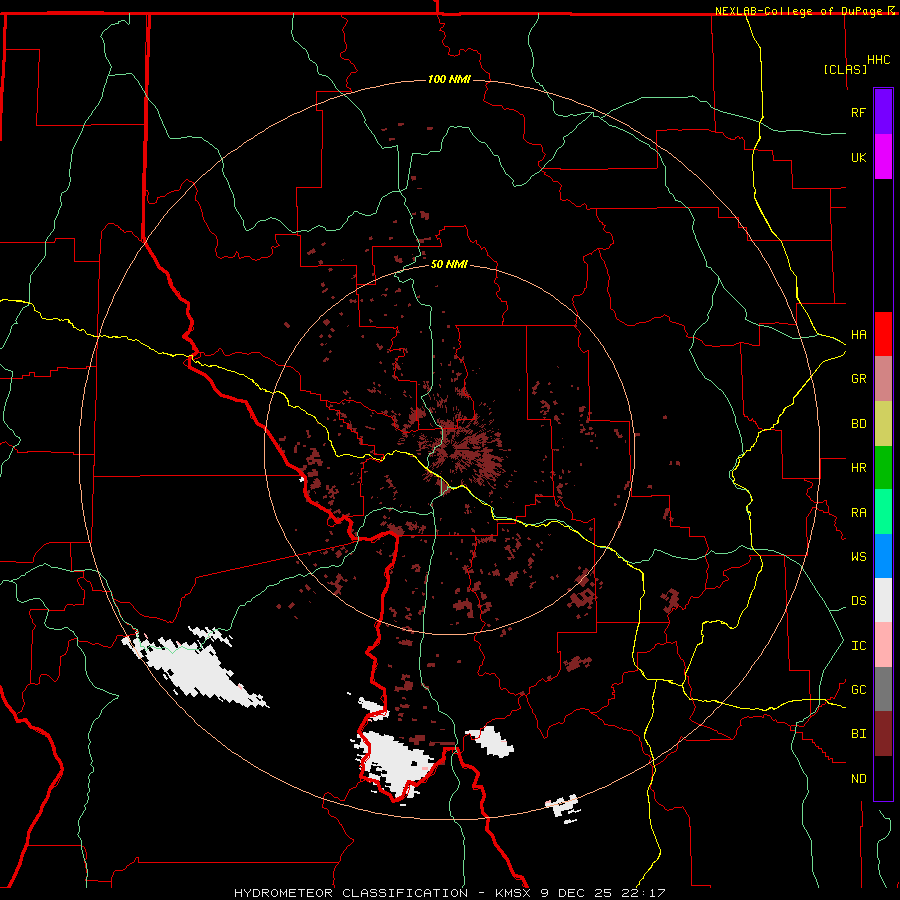The image size is (900, 900).
Task: Click the ND legend label
Action: (x=859, y=779)
